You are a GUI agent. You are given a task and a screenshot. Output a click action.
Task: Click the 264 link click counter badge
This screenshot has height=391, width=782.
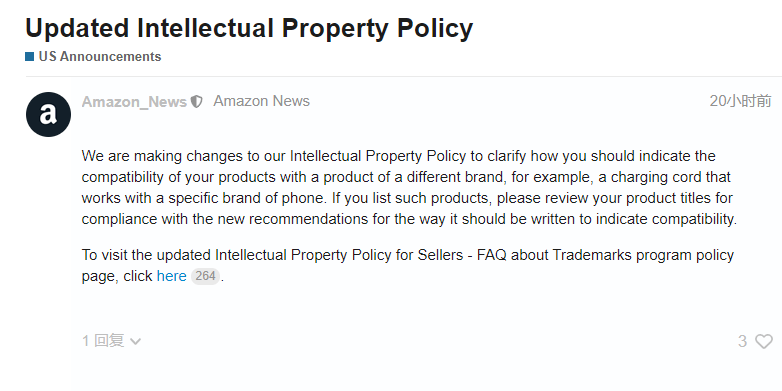coord(205,276)
